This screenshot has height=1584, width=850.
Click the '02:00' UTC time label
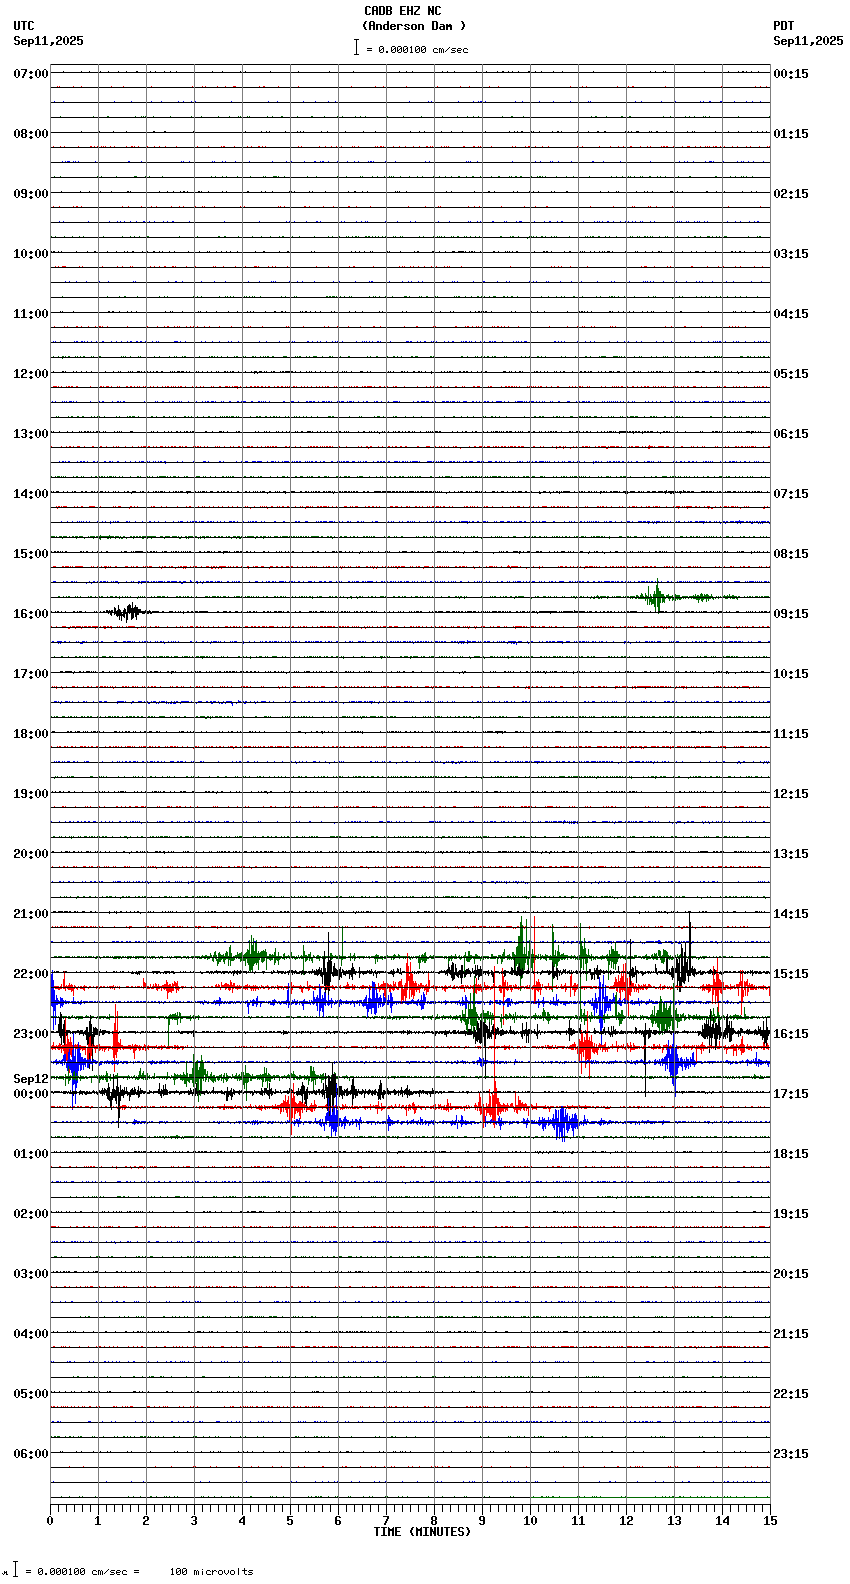31,1214
